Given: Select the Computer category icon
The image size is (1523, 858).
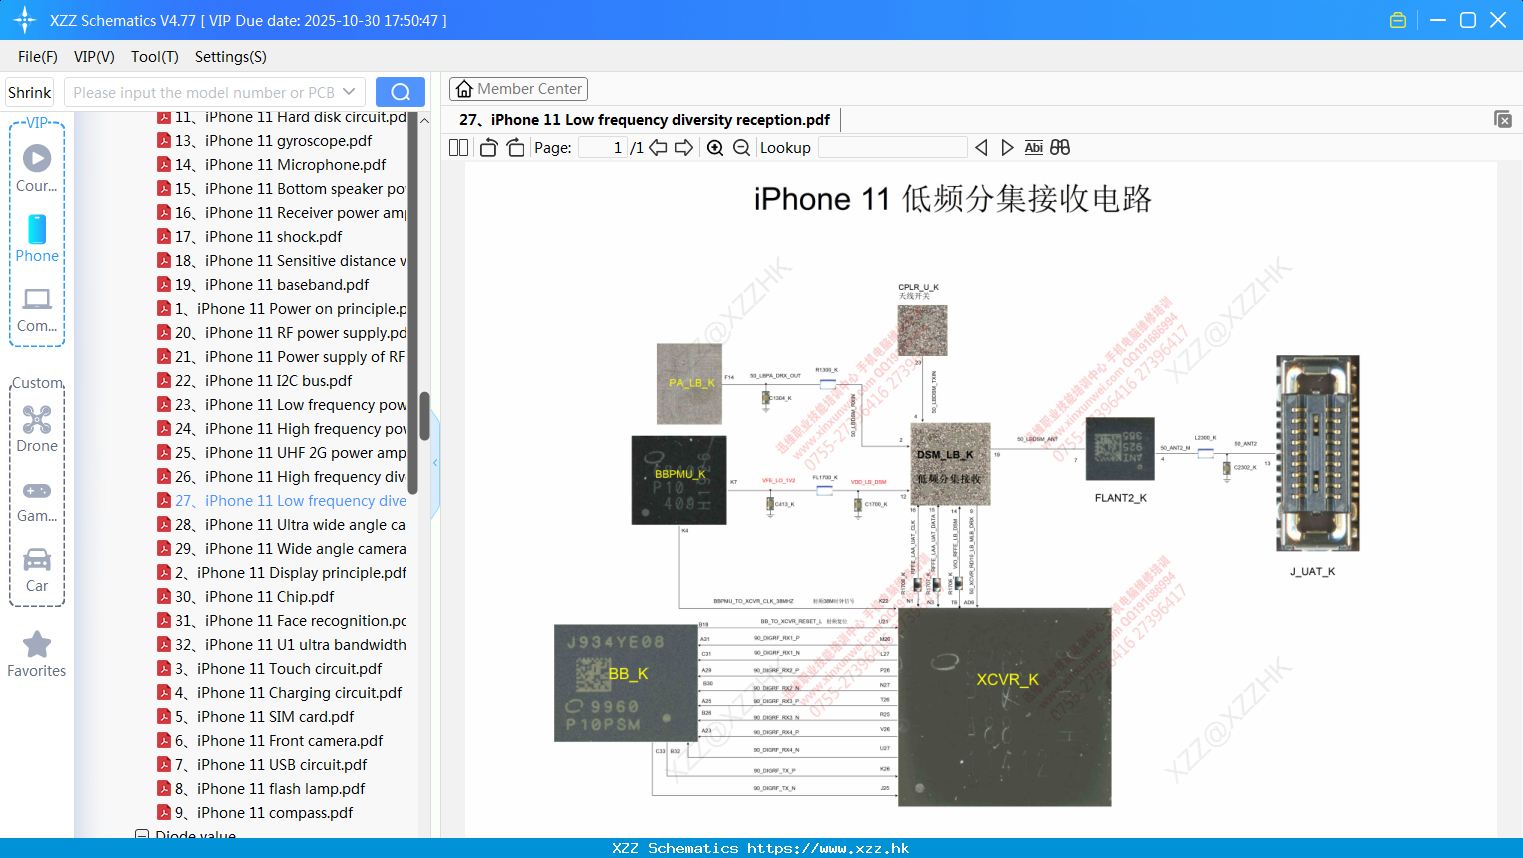Looking at the screenshot, I should click(x=37, y=309).
